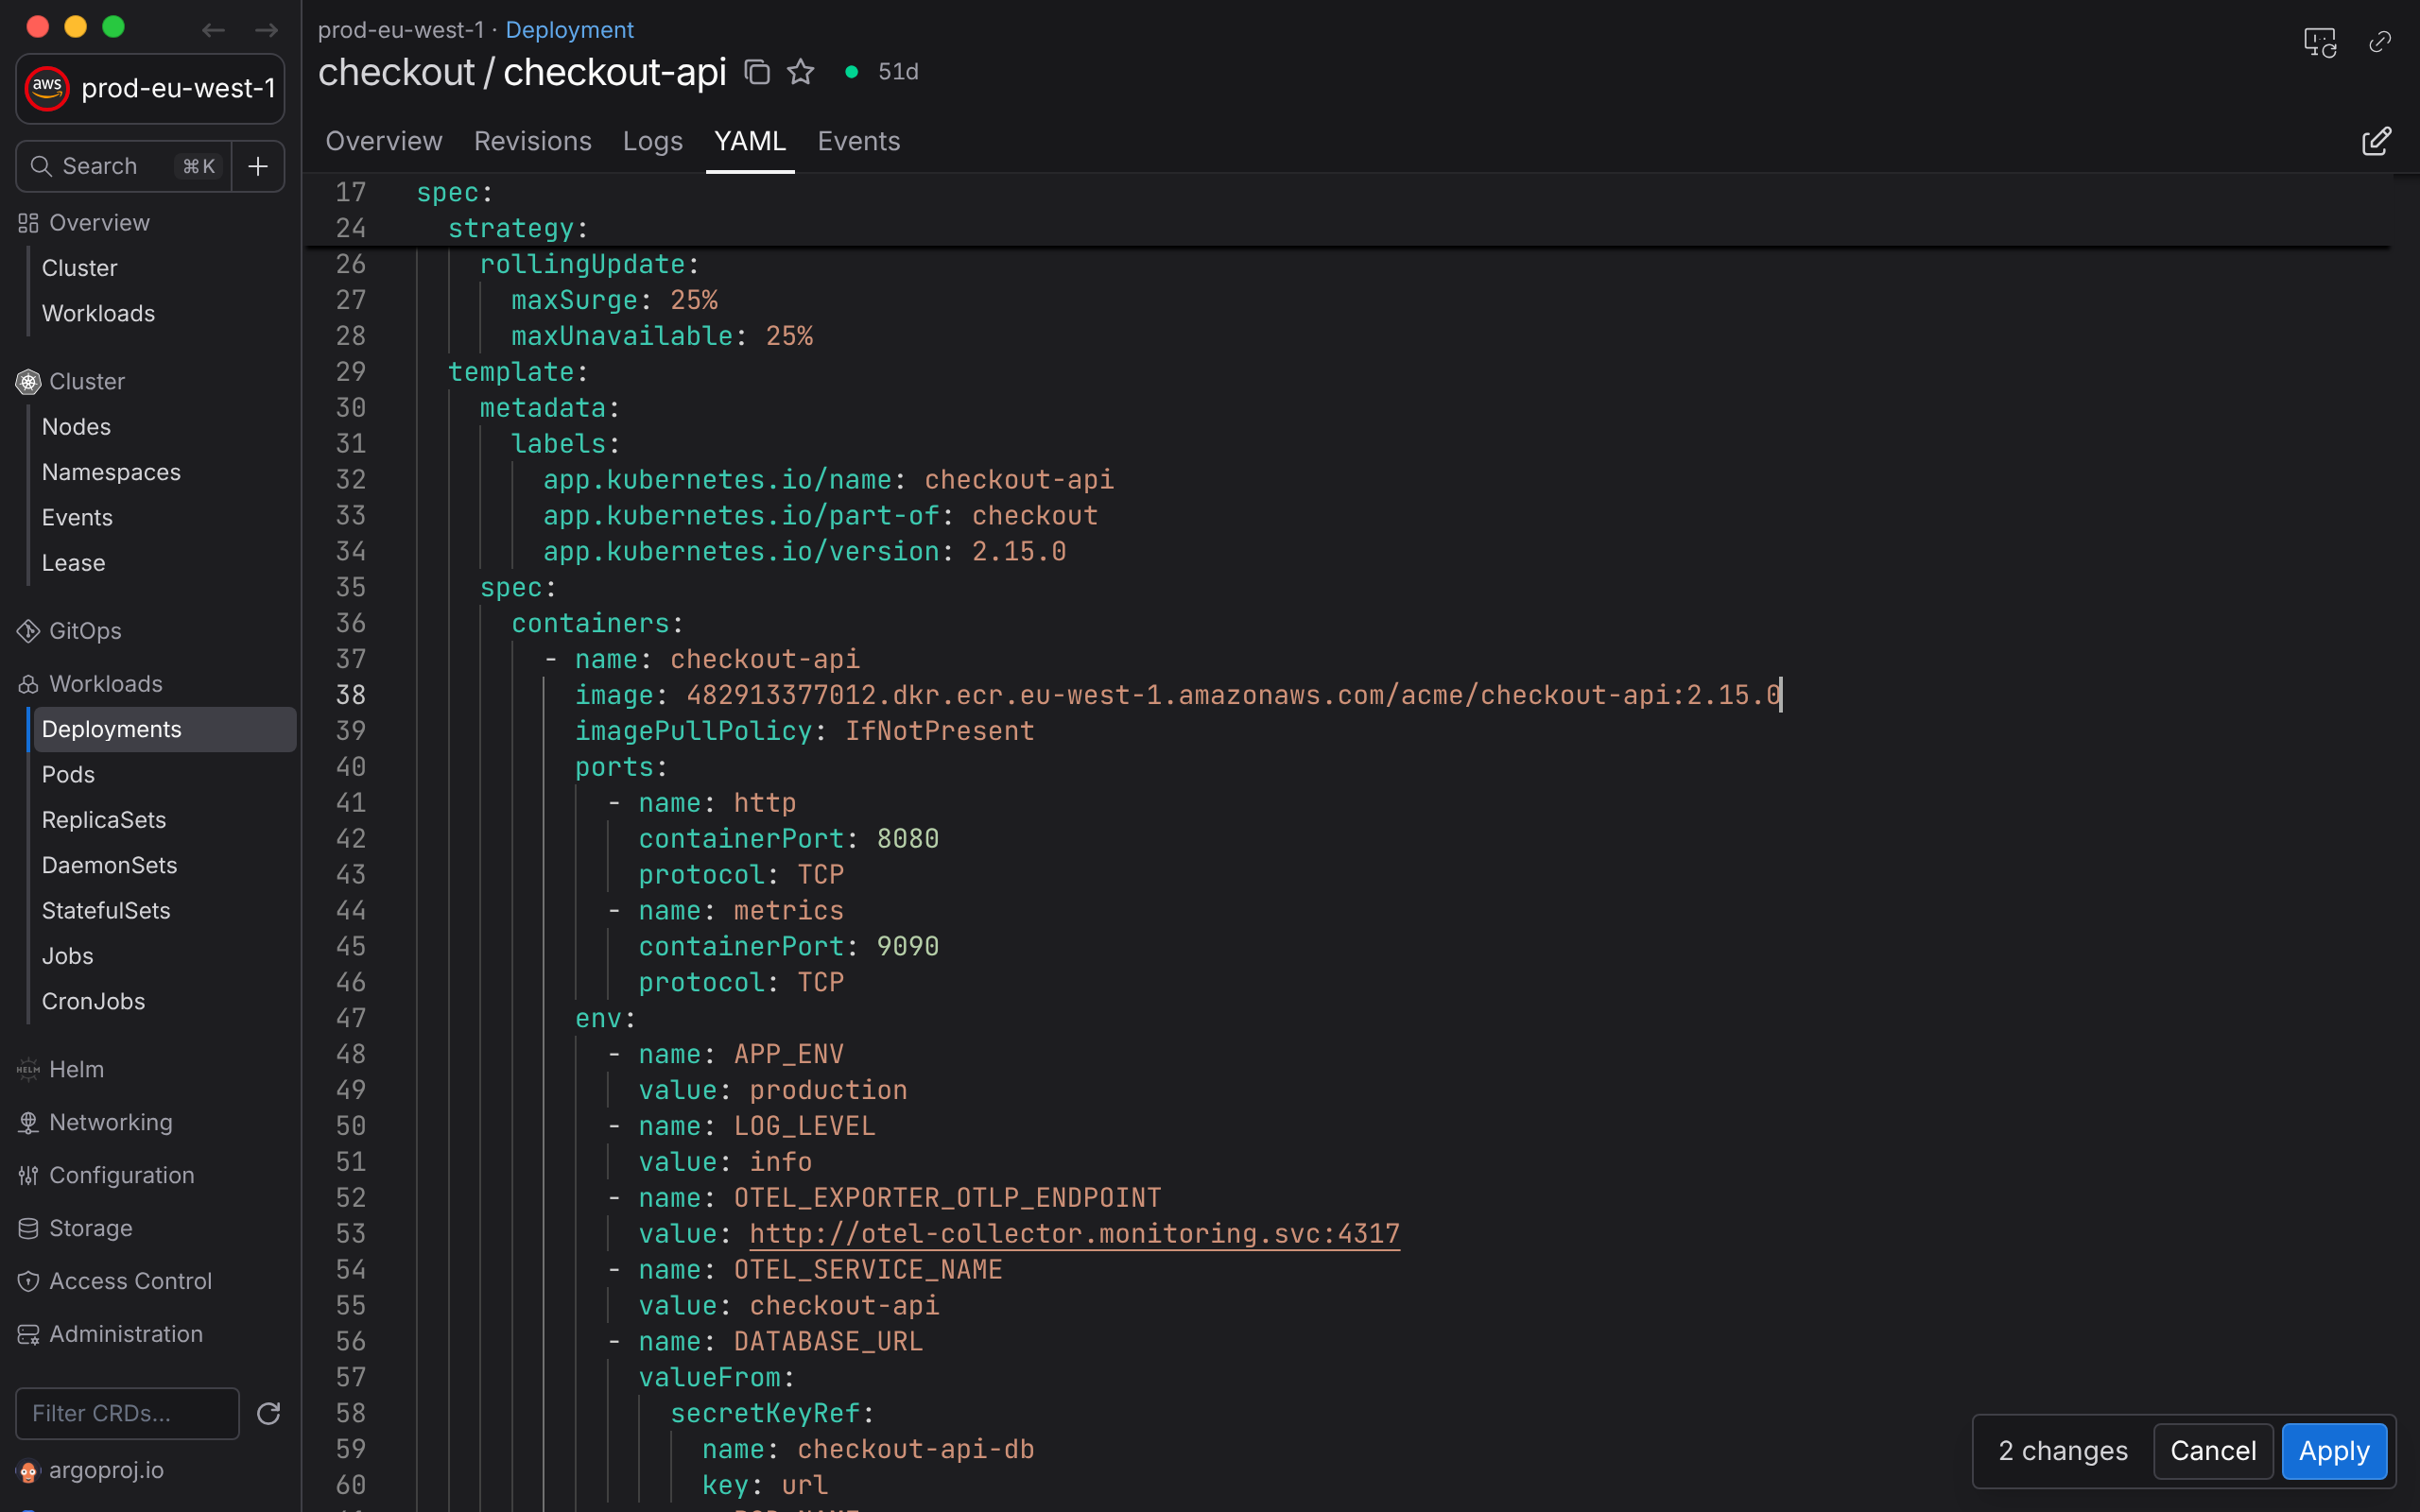Click the copy link icon in the top right
Viewport: 2420px width, 1512px height.
[x=2380, y=41]
